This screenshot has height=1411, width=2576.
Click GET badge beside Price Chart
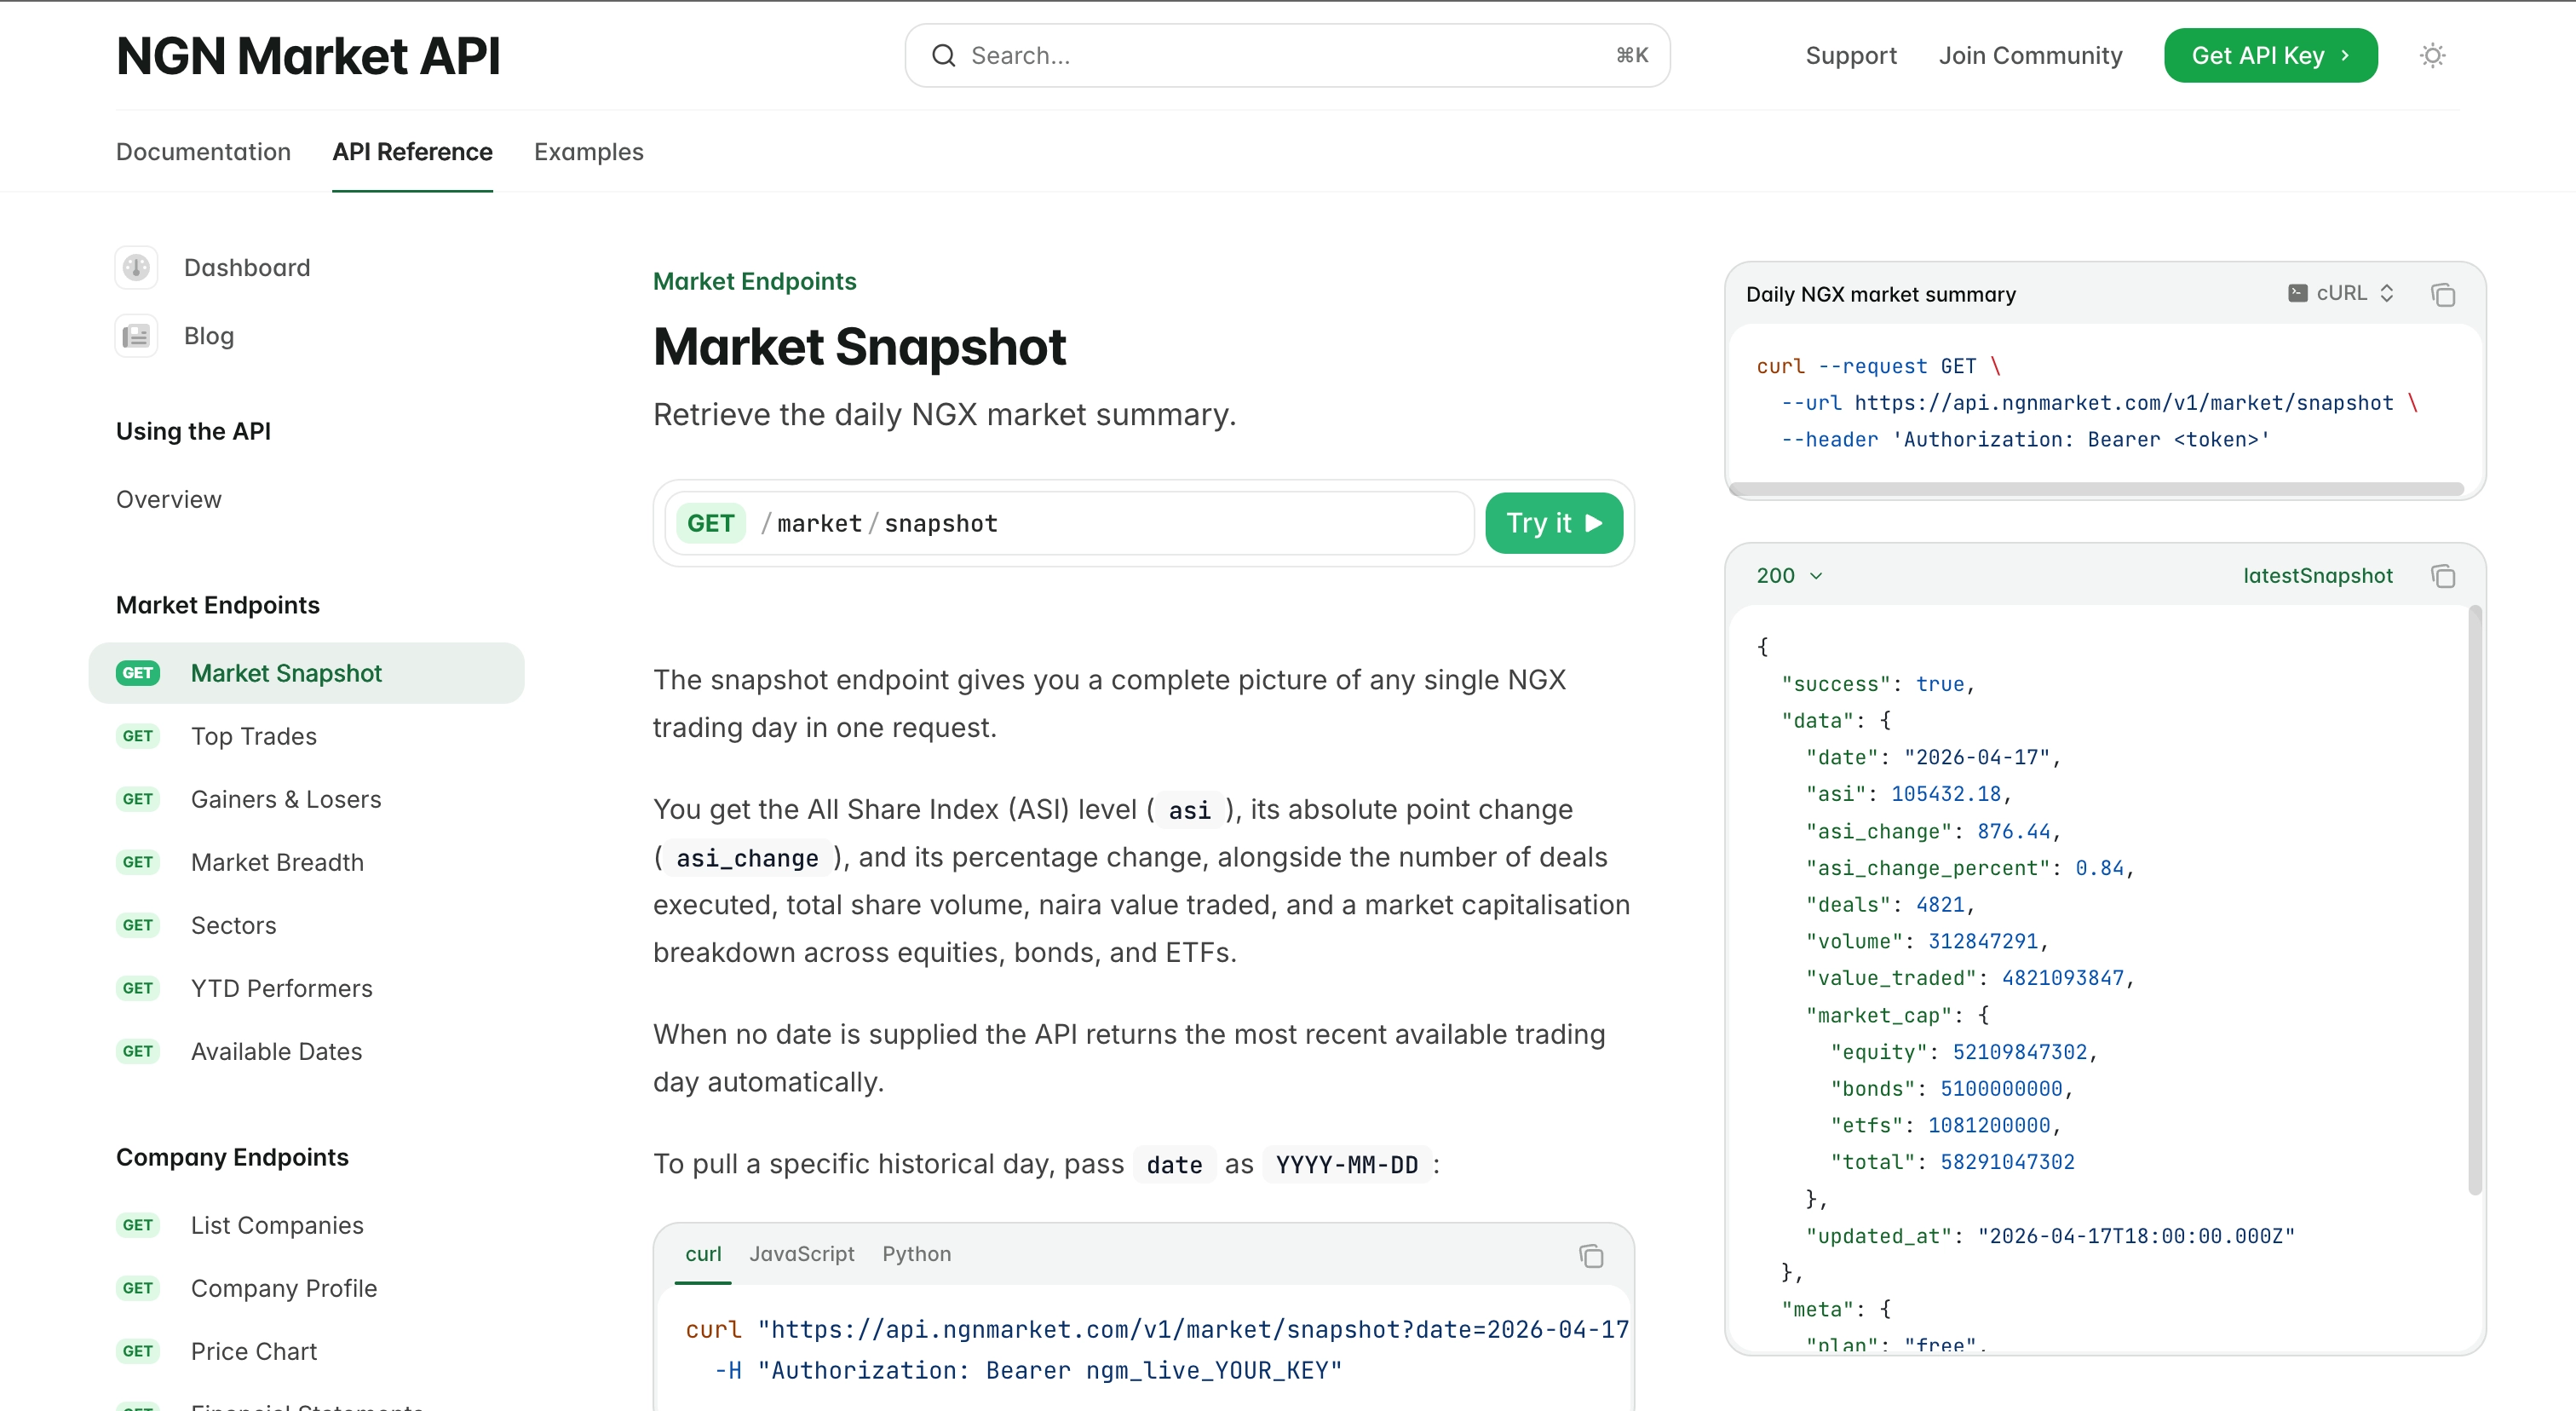pos(138,1351)
